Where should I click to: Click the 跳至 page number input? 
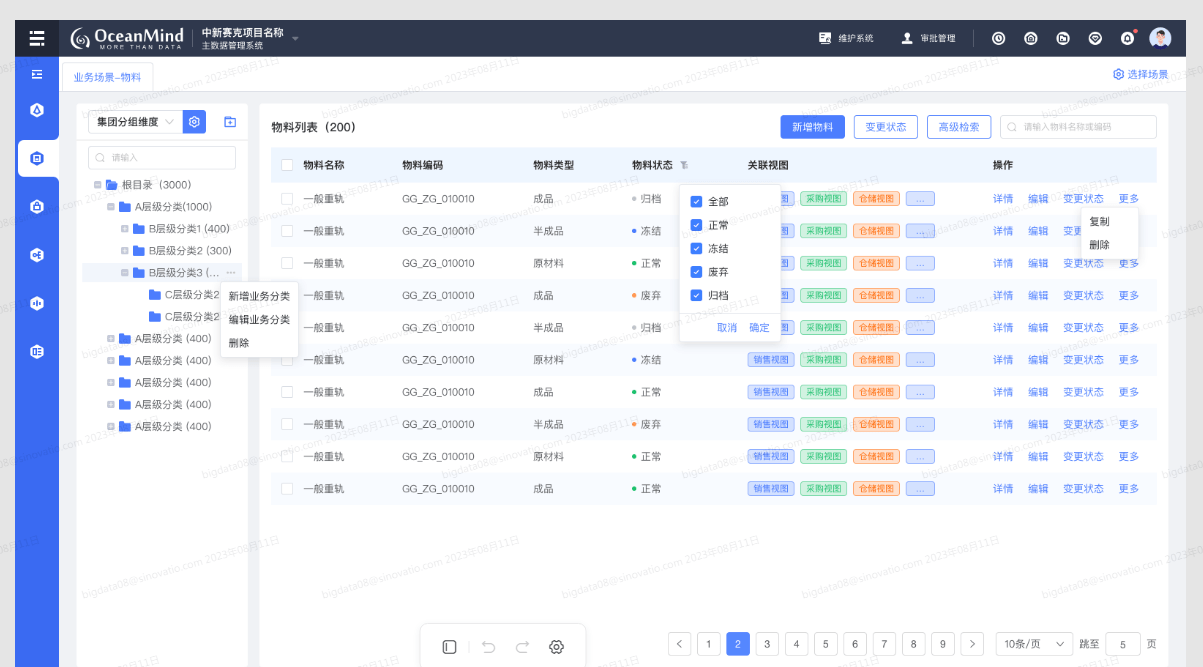pos(1123,644)
